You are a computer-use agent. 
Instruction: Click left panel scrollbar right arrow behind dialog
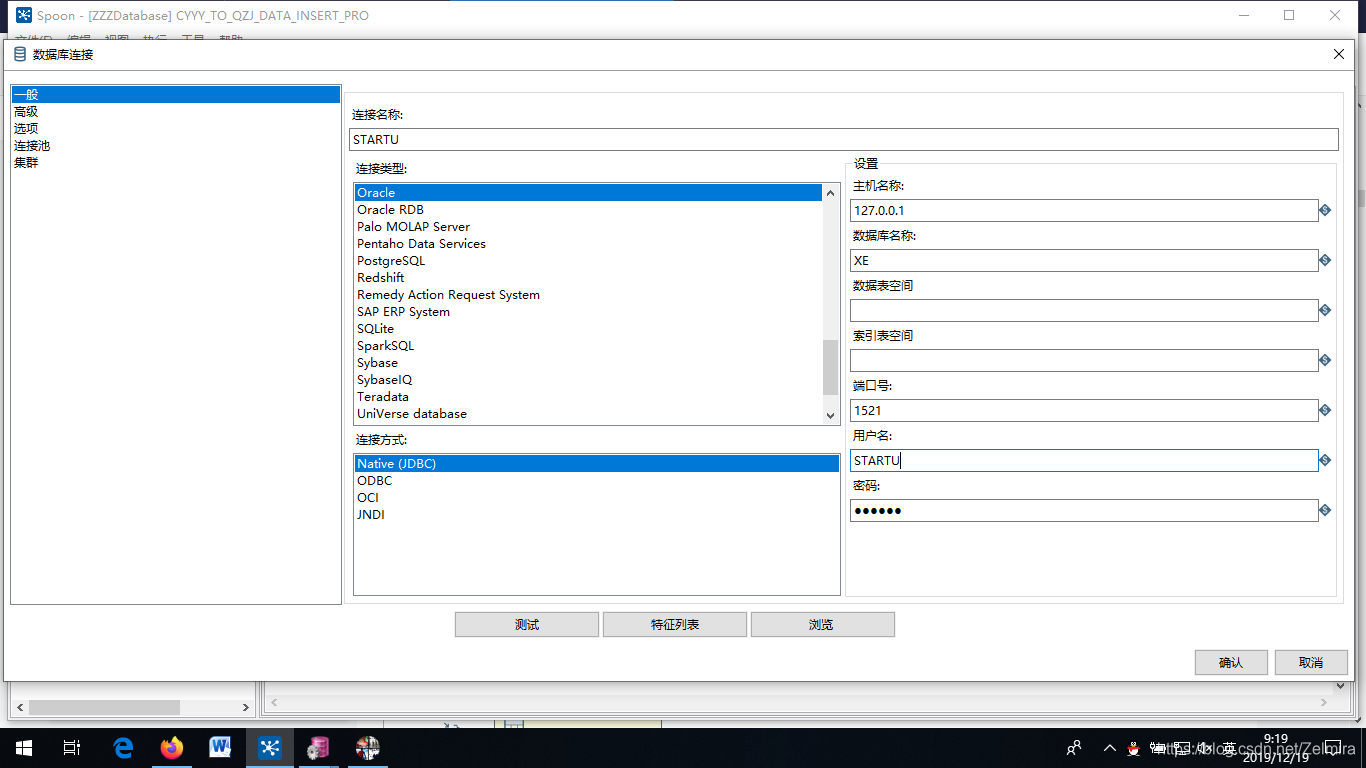(x=246, y=707)
